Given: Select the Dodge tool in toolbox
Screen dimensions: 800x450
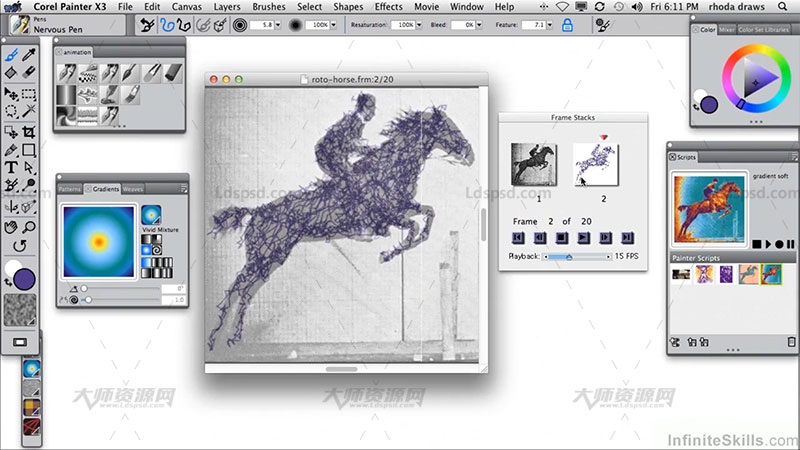Looking at the screenshot, I should click(29, 185).
